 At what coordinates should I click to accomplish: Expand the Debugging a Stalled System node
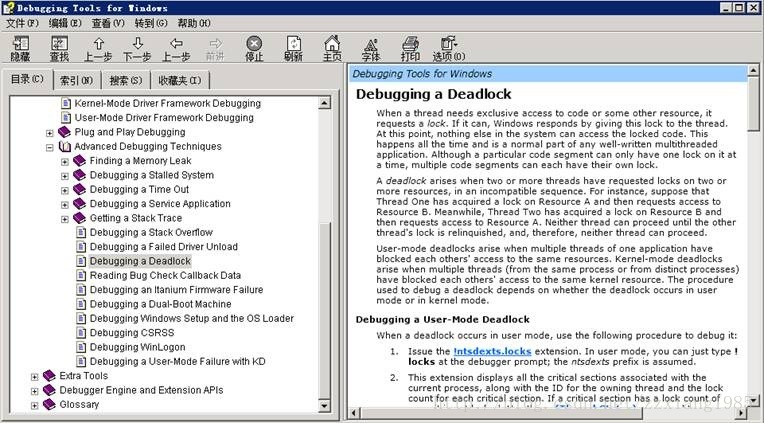65,176
